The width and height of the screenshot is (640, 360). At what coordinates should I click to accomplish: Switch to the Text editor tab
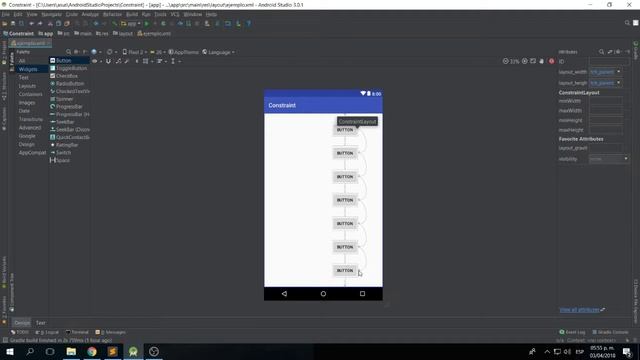tap(40, 323)
